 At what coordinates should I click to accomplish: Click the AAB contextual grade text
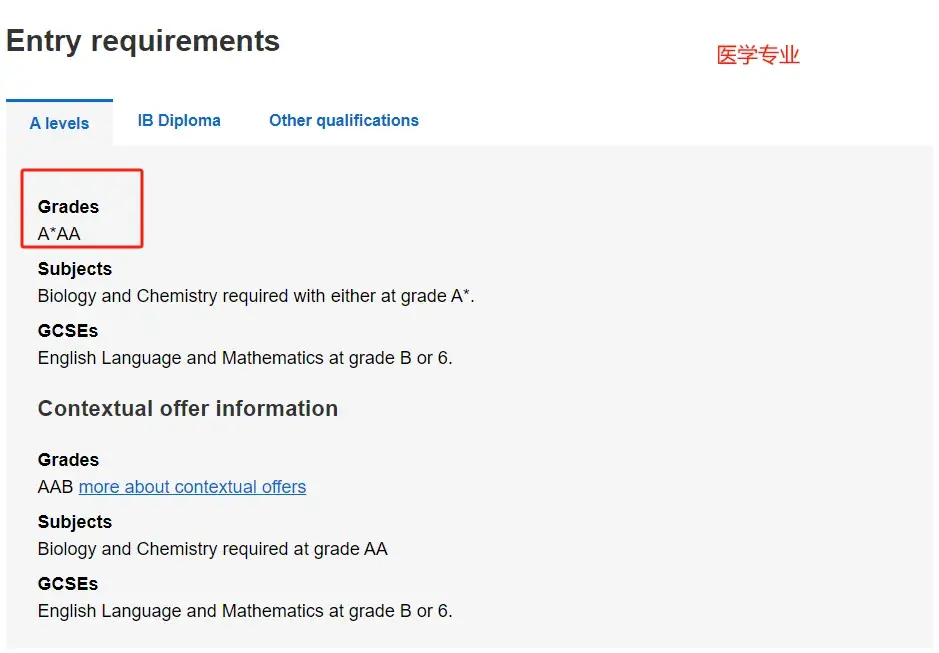[53, 487]
